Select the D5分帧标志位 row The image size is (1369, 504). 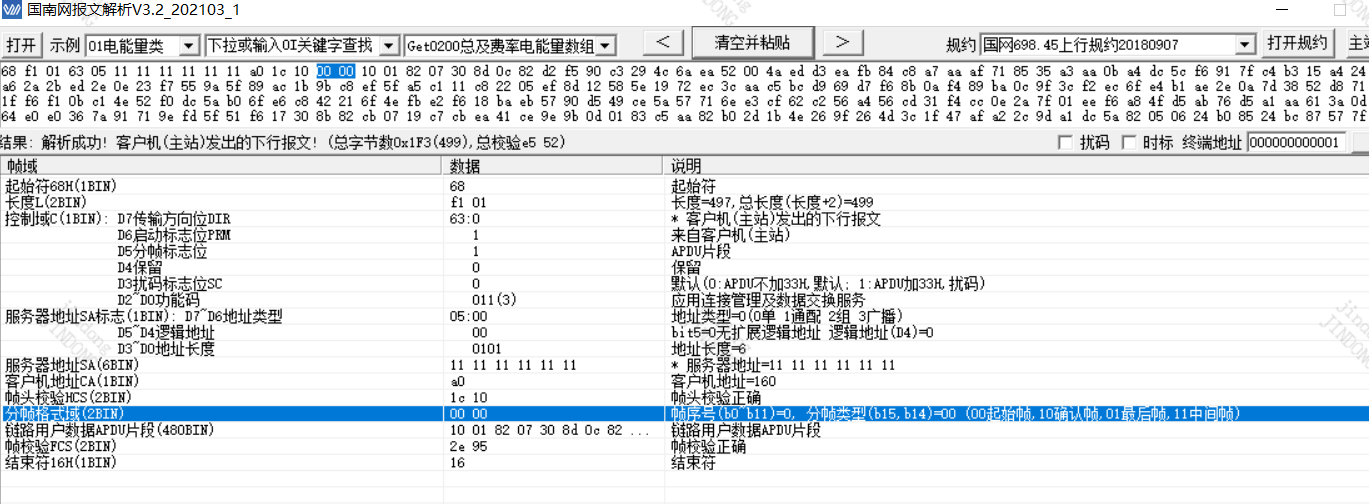684,251
